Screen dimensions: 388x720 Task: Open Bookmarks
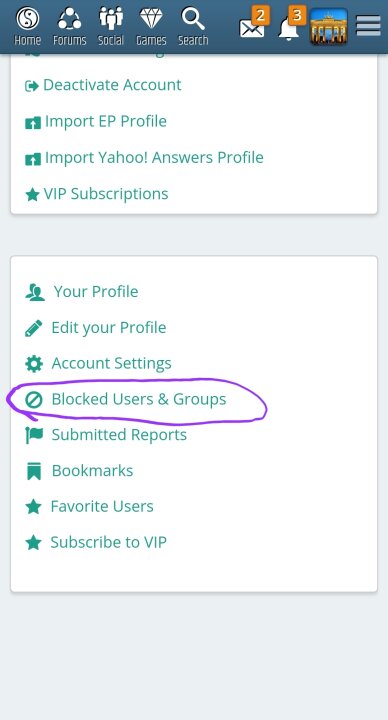(x=79, y=471)
